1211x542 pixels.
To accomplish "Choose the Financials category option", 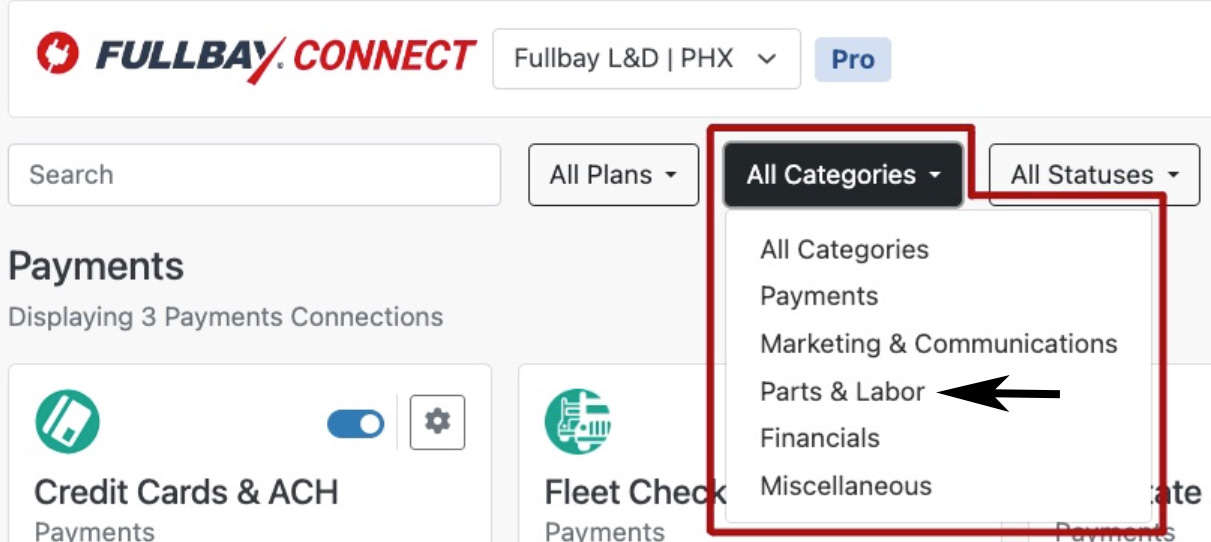I will coord(820,438).
